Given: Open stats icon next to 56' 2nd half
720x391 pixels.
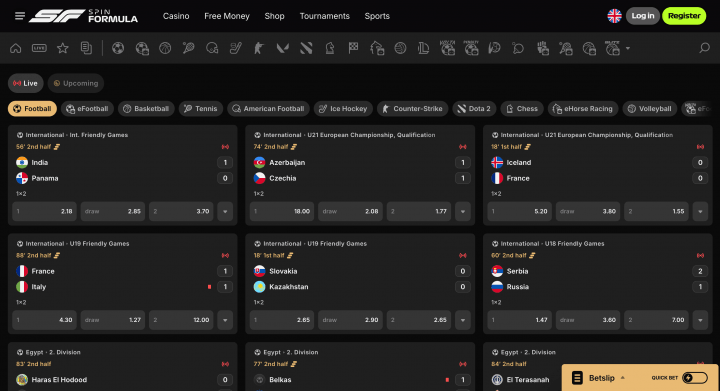Looking at the screenshot, I should coord(57,147).
